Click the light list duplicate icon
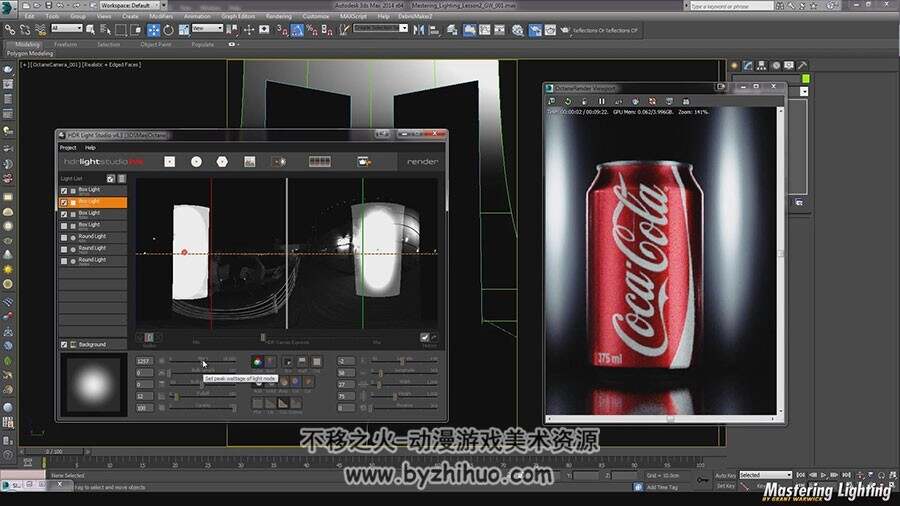 pos(111,178)
